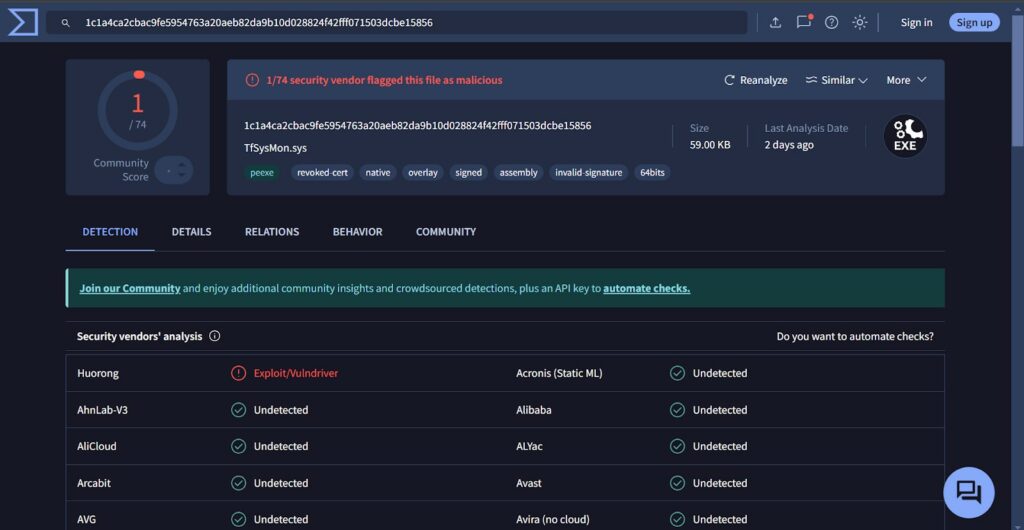Switch to the Details tab
Screen dimensions: 1024x530
[191, 232]
